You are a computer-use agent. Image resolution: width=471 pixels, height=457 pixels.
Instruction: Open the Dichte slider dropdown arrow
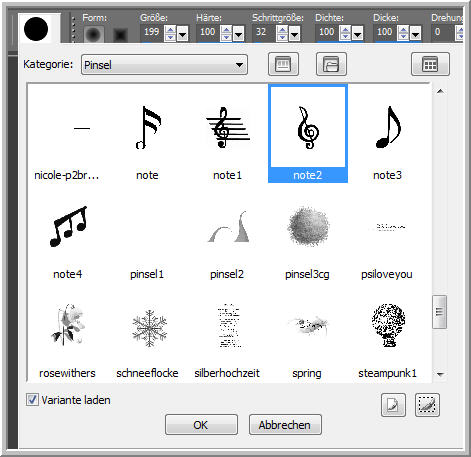pyautogui.click(x=357, y=34)
